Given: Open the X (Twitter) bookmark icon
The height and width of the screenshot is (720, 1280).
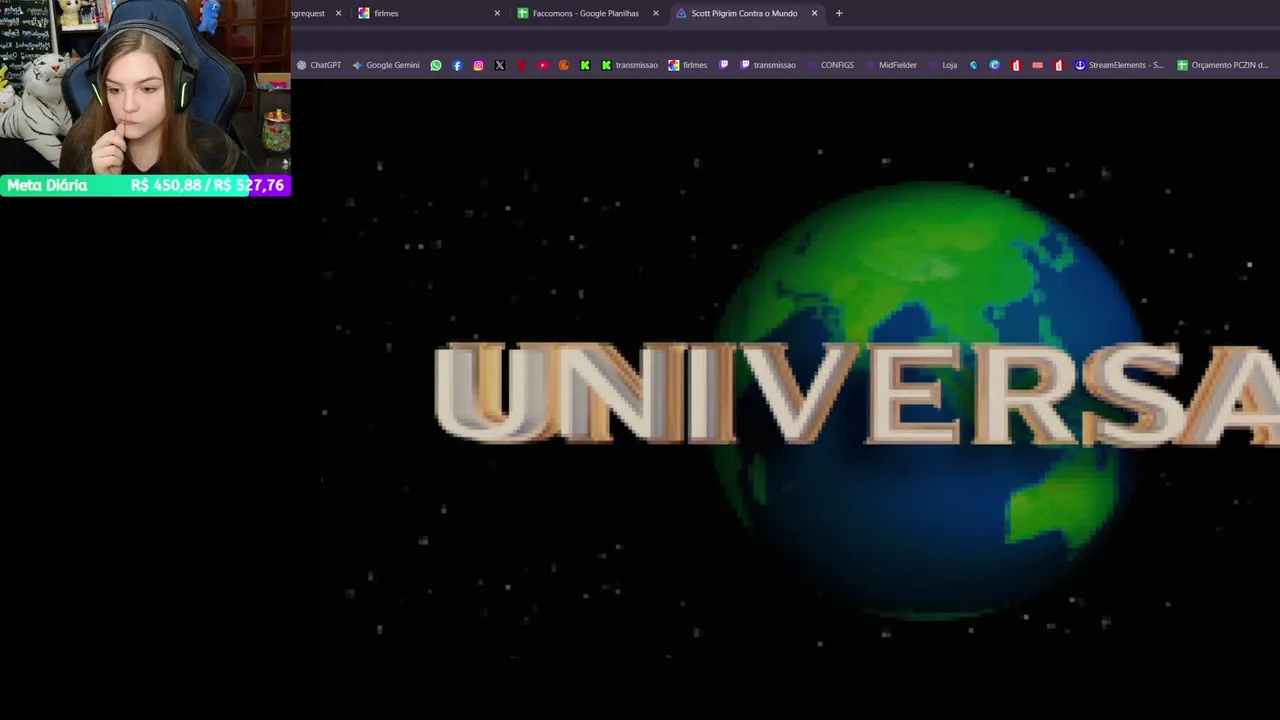Looking at the screenshot, I should tap(500, 65).
